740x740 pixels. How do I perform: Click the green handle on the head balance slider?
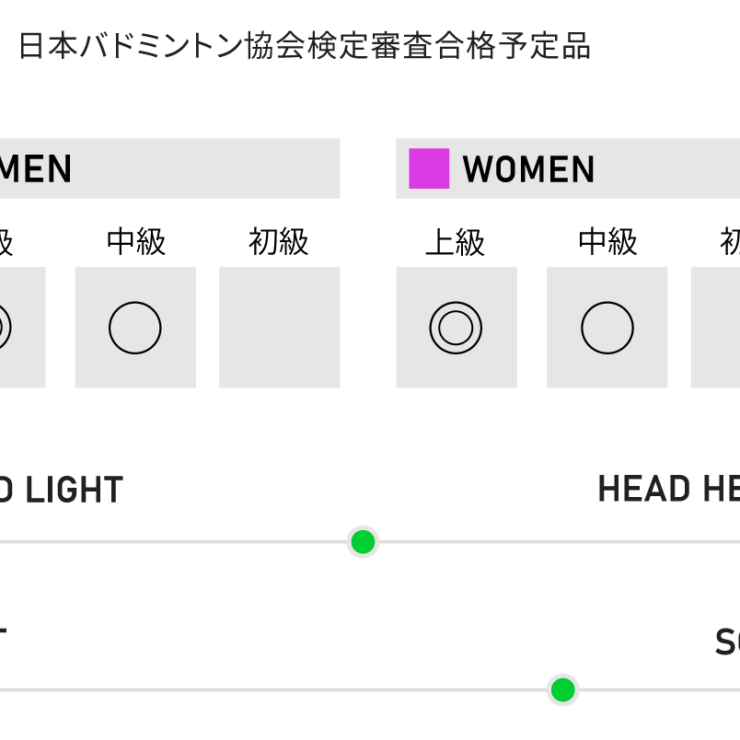coord(363,542)
